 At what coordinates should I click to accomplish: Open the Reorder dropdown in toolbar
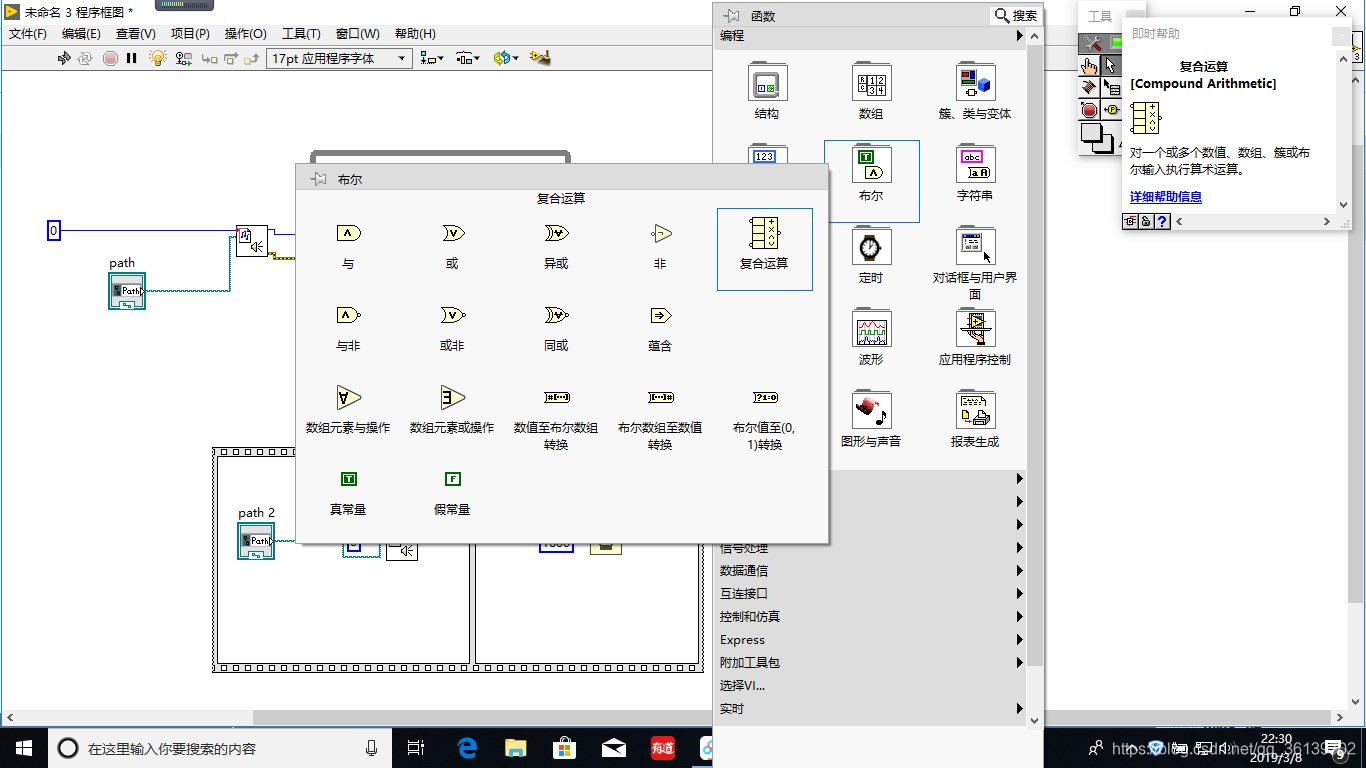pyautogui.click(x=505, y=58)
